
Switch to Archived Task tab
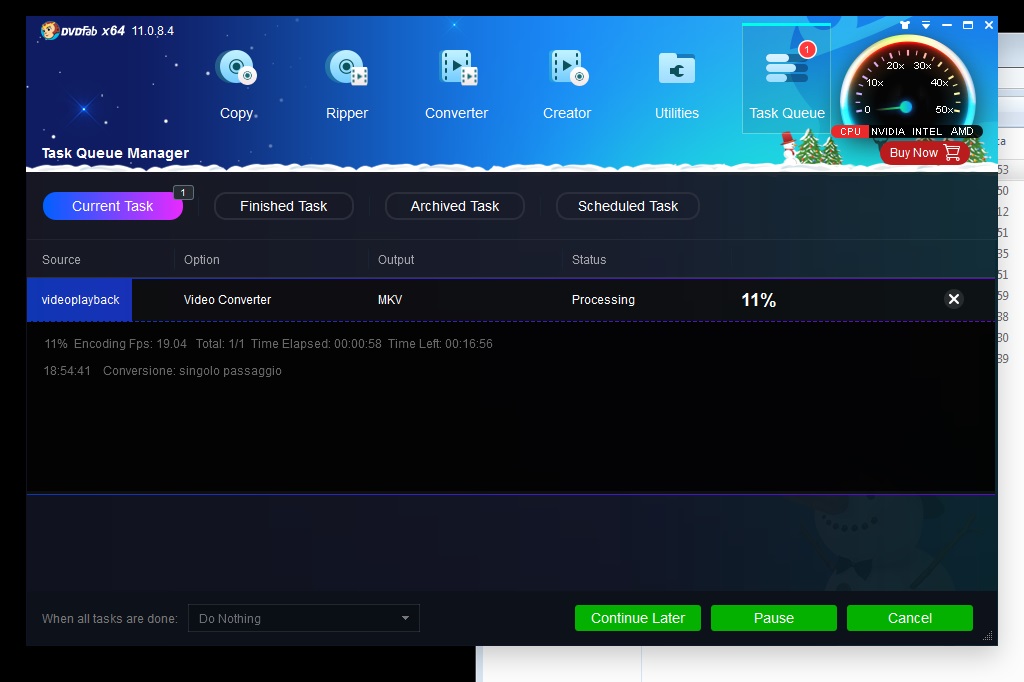click(x=455, y=206)
